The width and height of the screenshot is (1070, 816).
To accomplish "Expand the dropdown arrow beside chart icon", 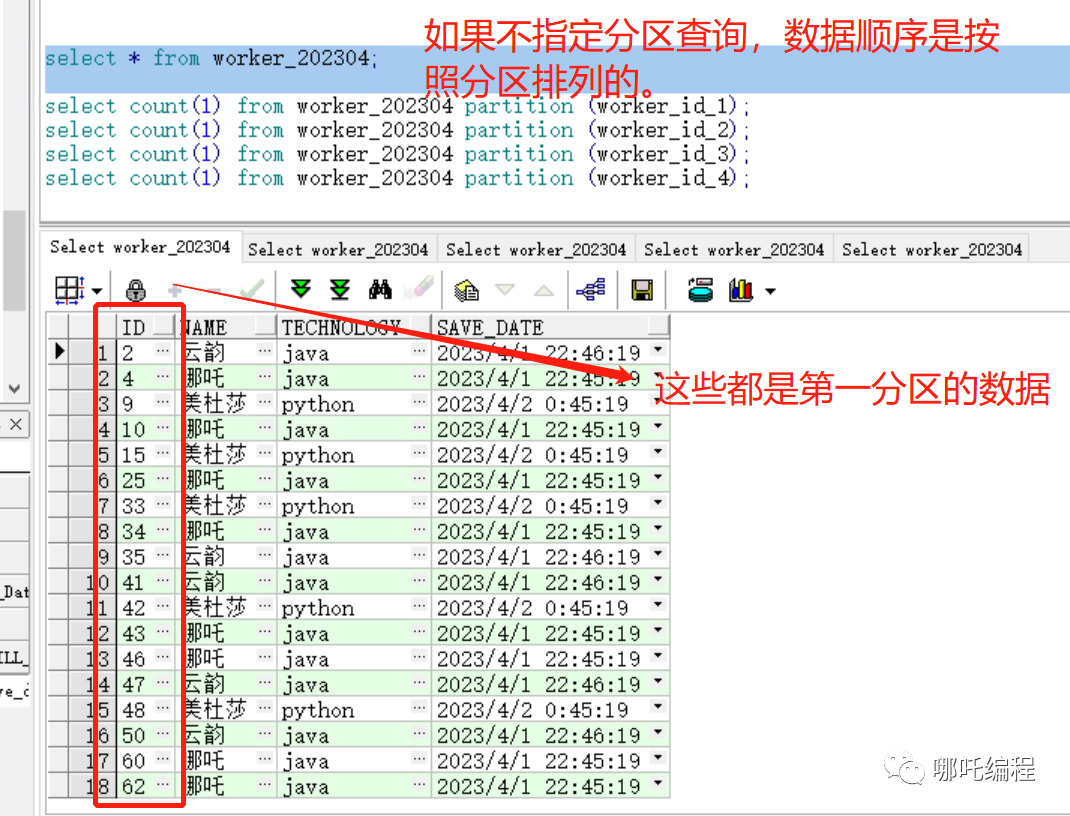I will click(x=770, y=291).
